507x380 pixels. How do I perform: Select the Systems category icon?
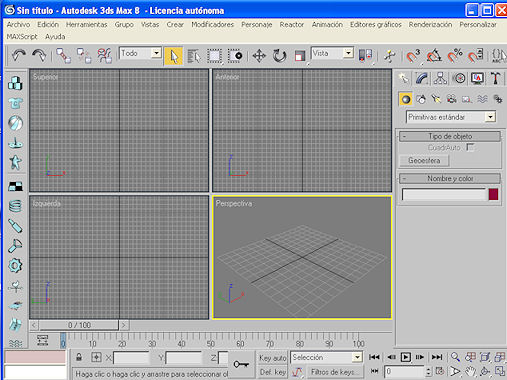tap(498, 99)
